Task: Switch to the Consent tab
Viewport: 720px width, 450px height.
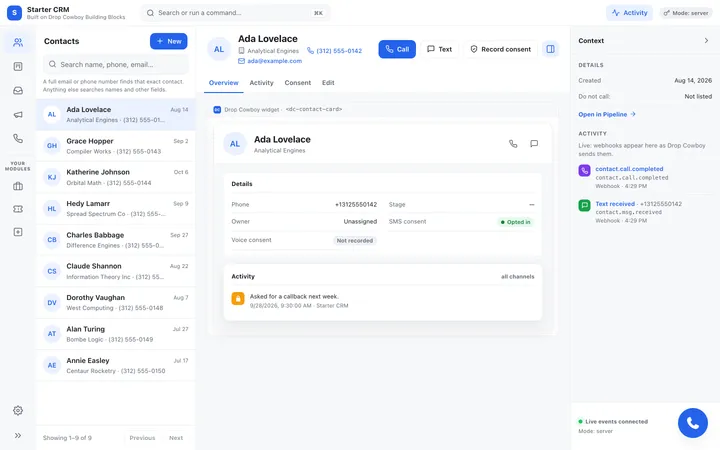Action: click(298, 83)
